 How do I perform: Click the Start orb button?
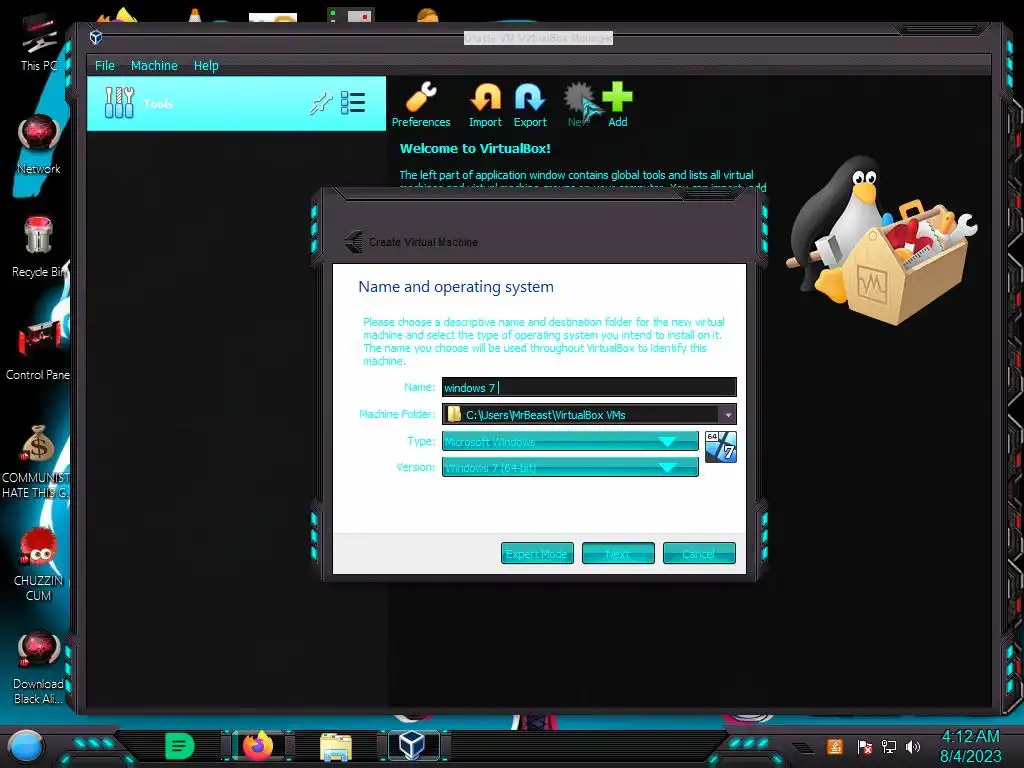point(26,746)
